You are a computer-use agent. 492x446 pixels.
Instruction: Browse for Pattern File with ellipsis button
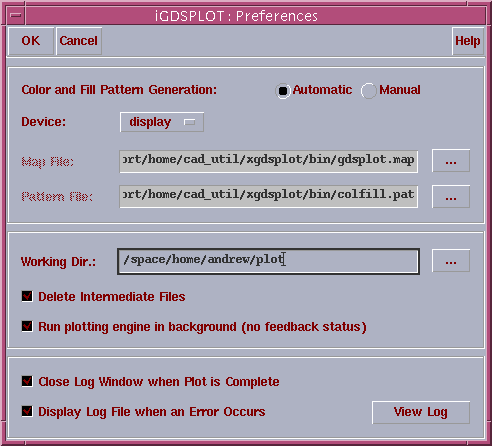coord(451,197)
